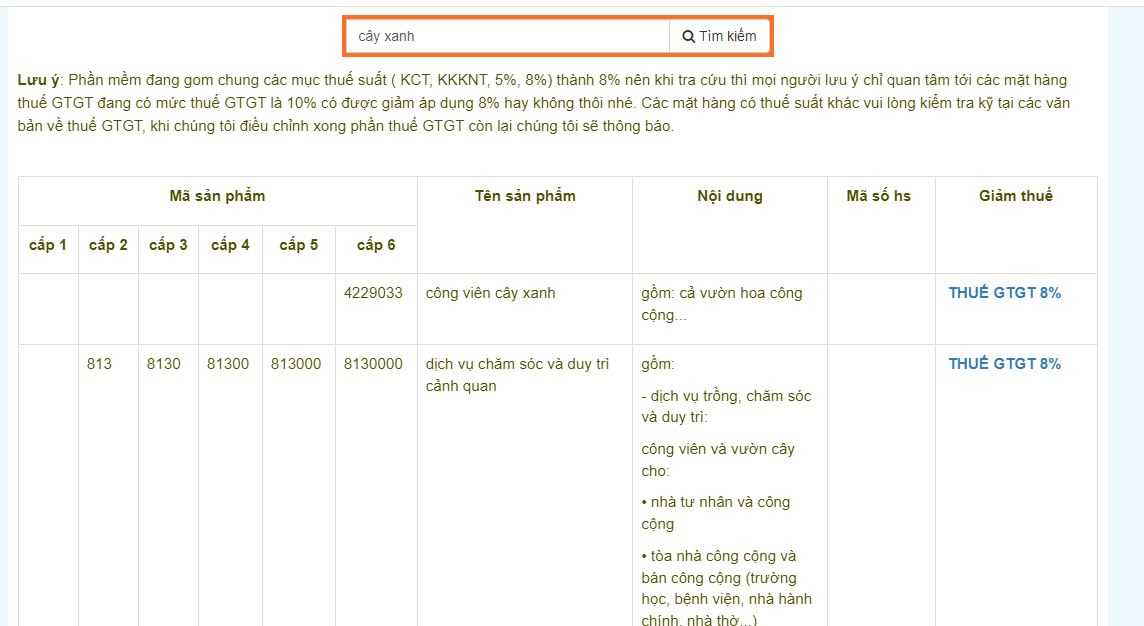Click product code 4229033 cell
Viewport: 1144px width, 626px height.
373,293
